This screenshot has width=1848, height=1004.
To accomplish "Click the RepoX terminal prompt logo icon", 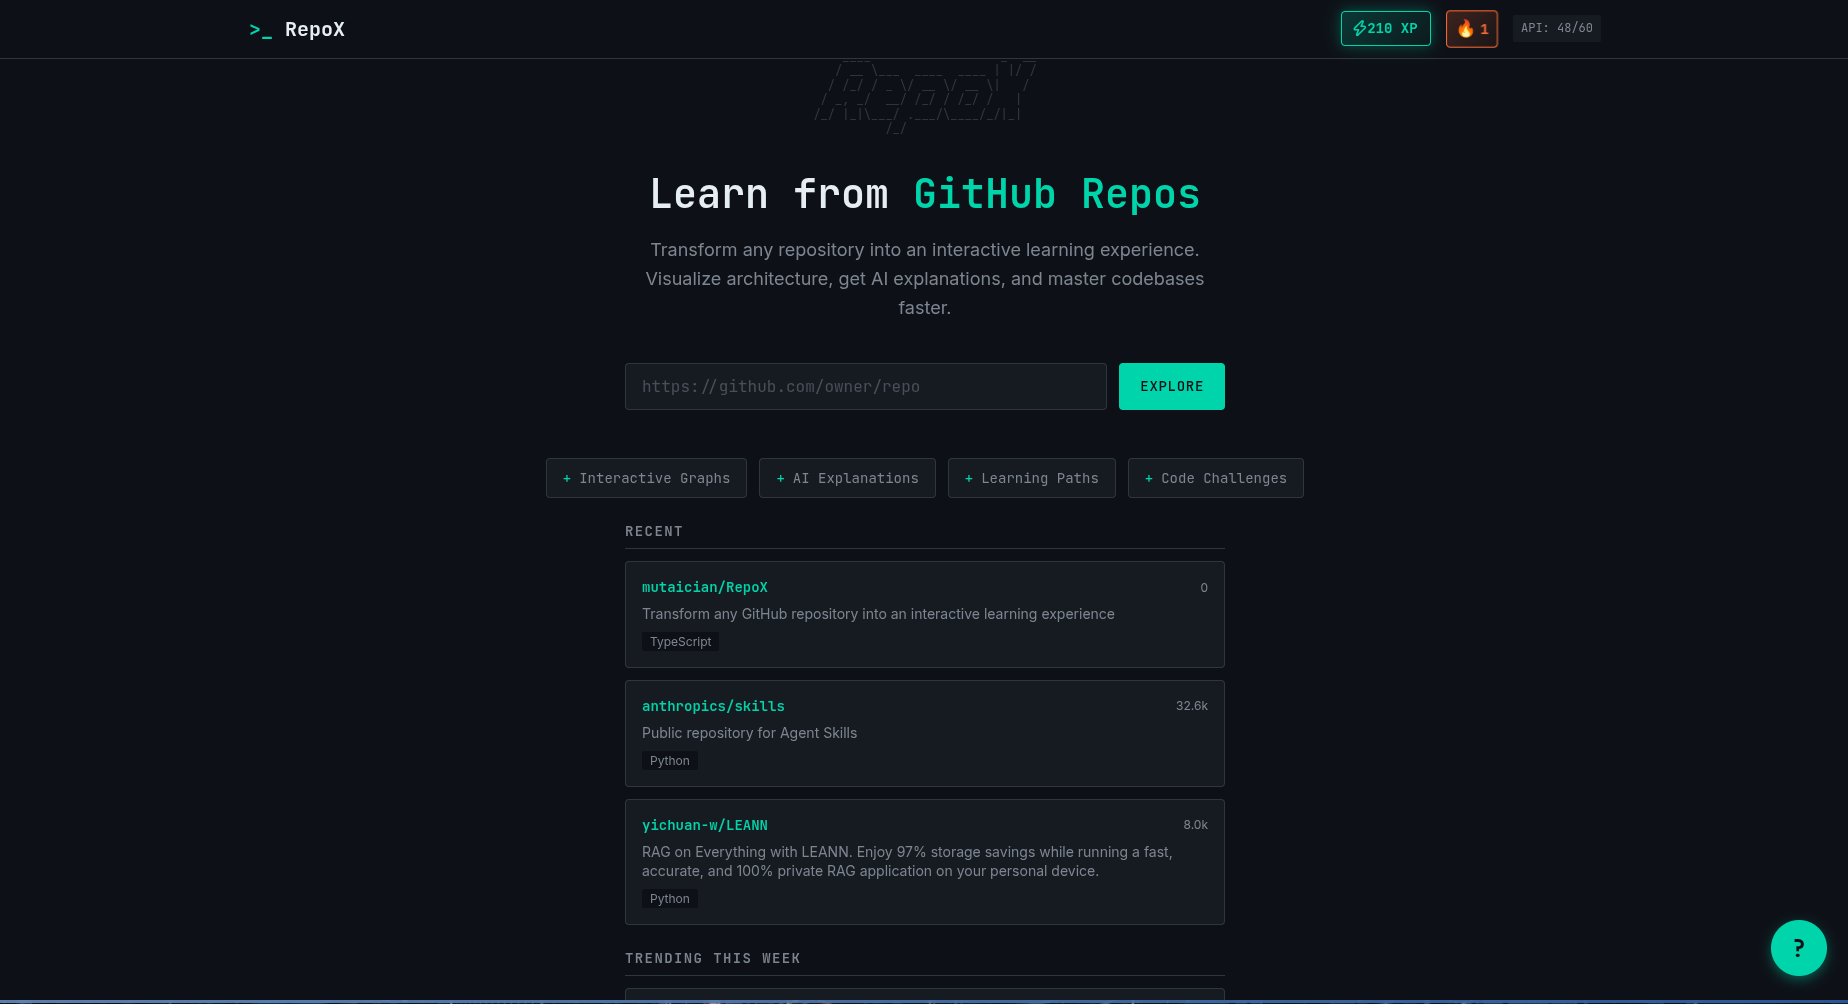I will click(260, 30).
